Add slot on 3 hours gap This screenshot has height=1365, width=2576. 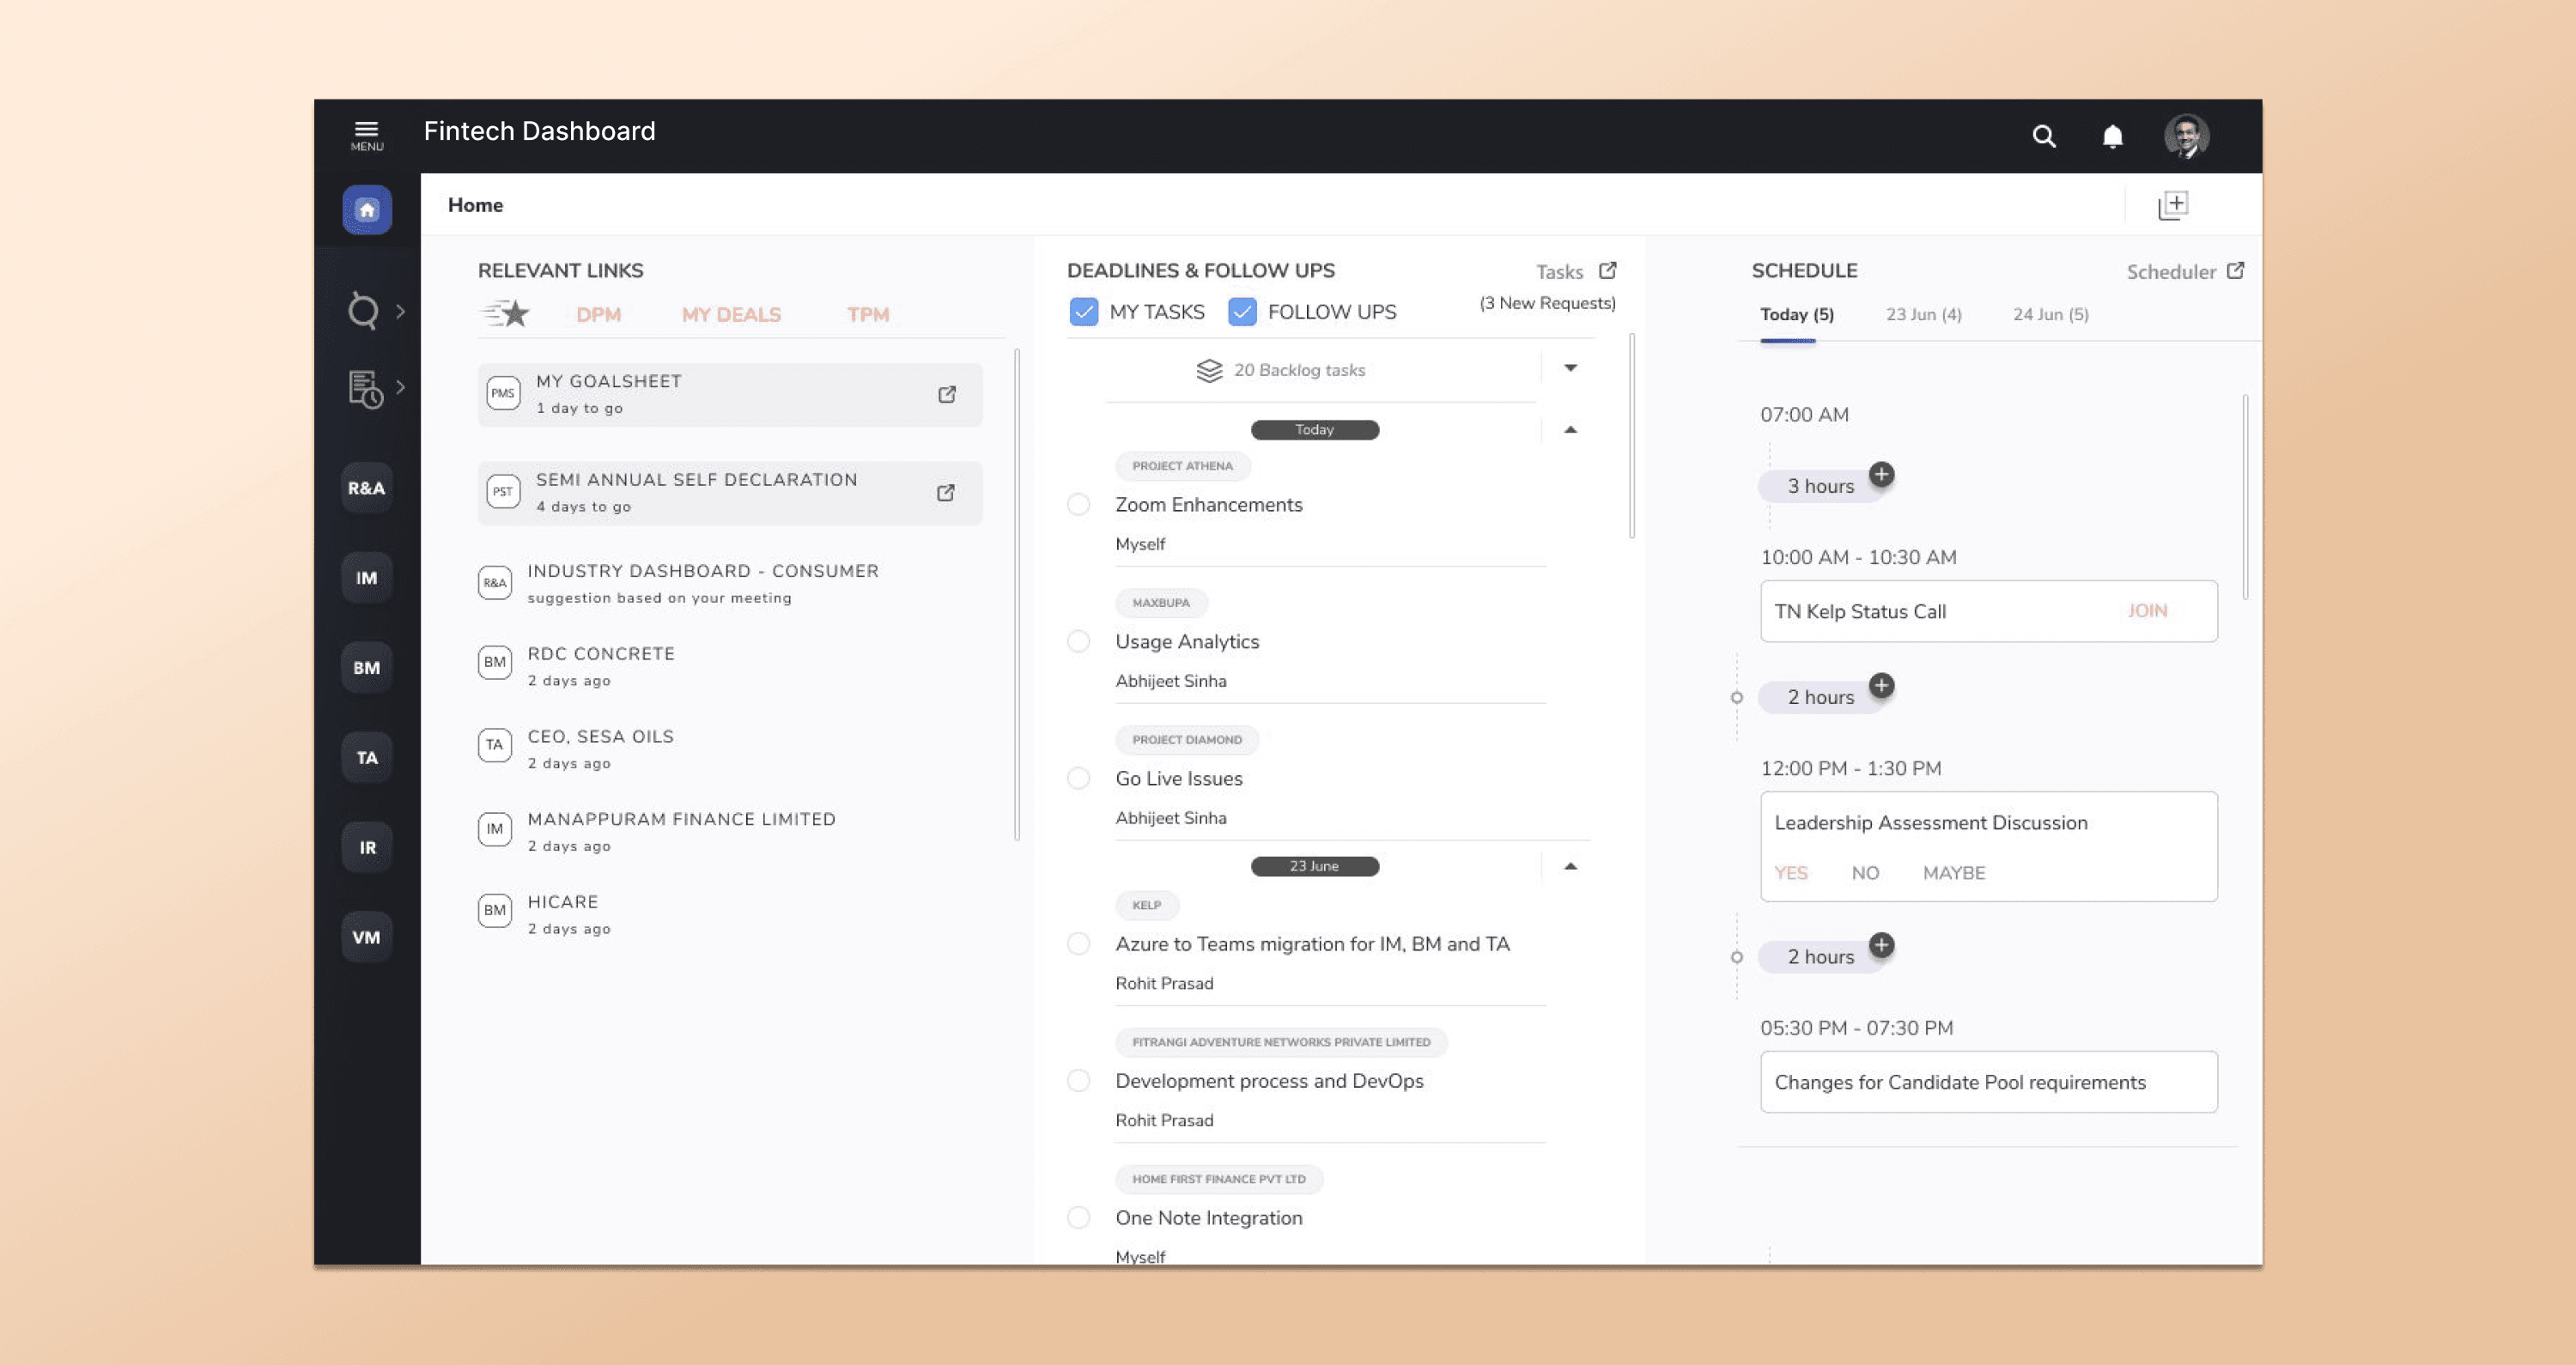pyautogui.click(x=1881, y=474)
